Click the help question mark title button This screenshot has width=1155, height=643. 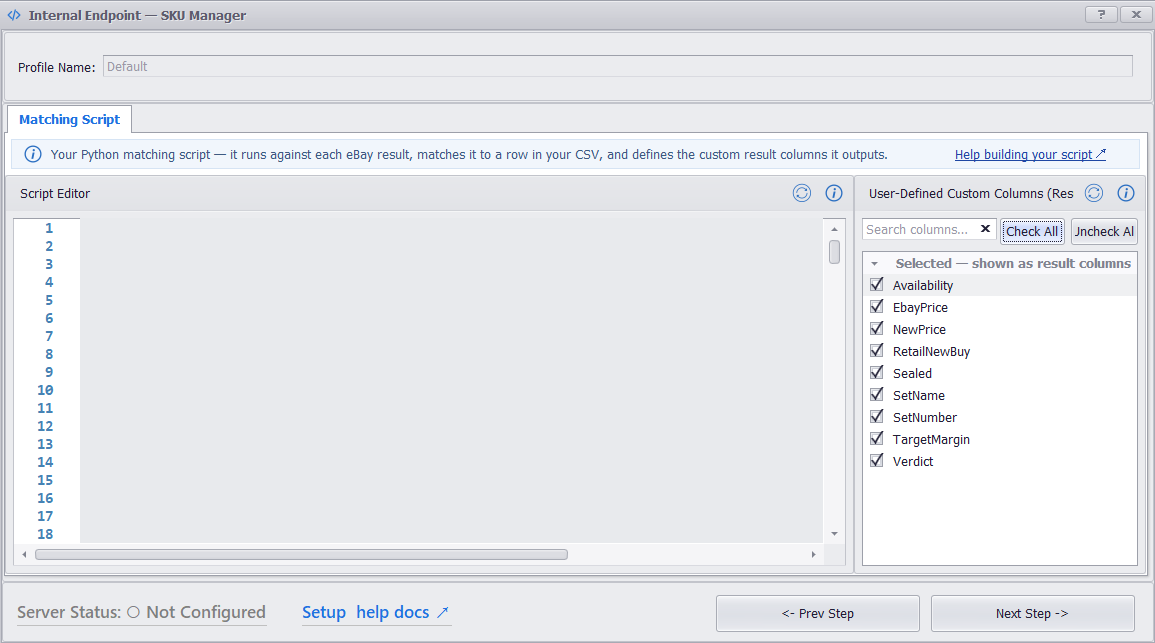pos(1101,15)
